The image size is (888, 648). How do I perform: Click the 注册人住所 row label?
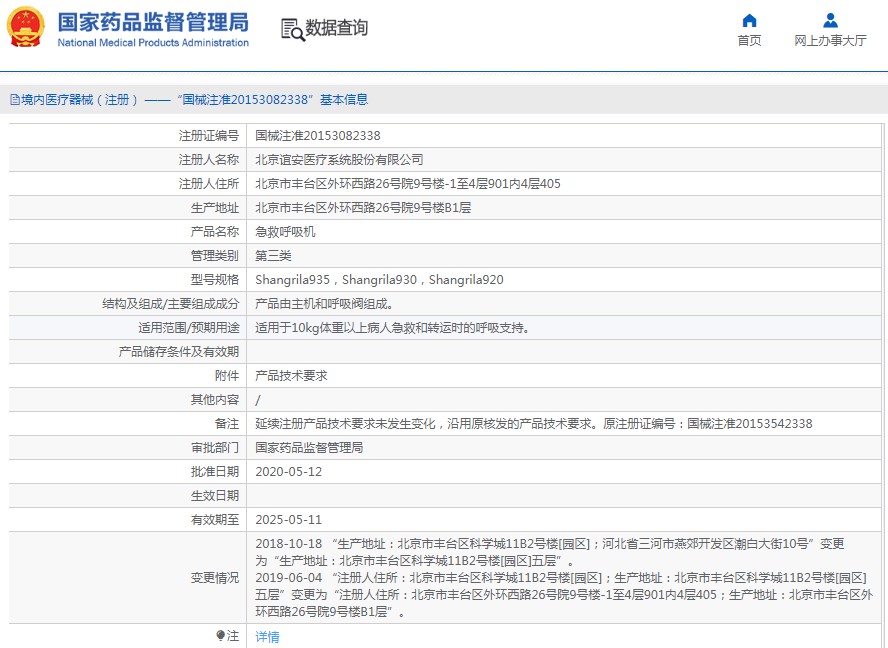209,184
